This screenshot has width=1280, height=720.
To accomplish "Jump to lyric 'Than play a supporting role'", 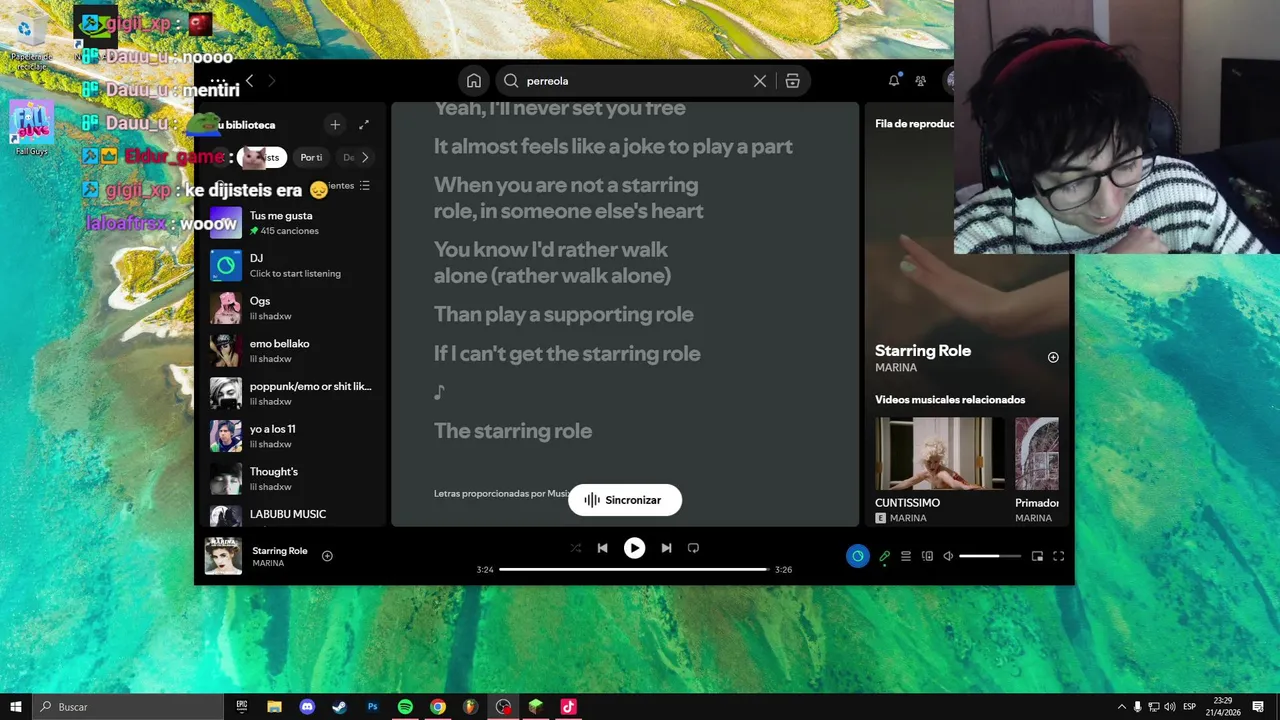I will (563, 314).
